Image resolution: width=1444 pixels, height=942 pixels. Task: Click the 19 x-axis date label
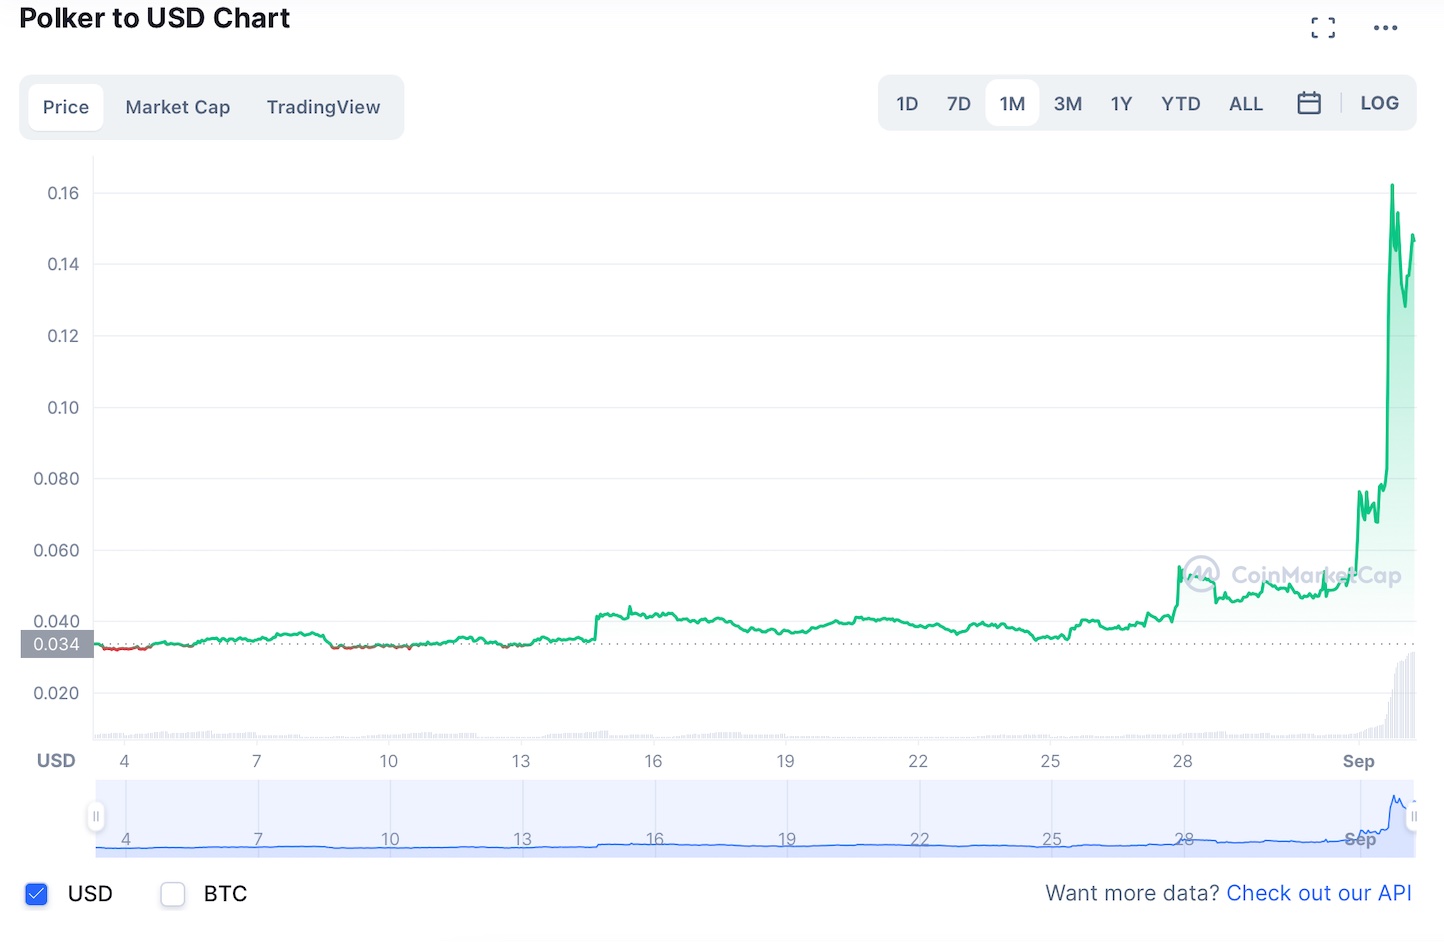pos(785,761)
